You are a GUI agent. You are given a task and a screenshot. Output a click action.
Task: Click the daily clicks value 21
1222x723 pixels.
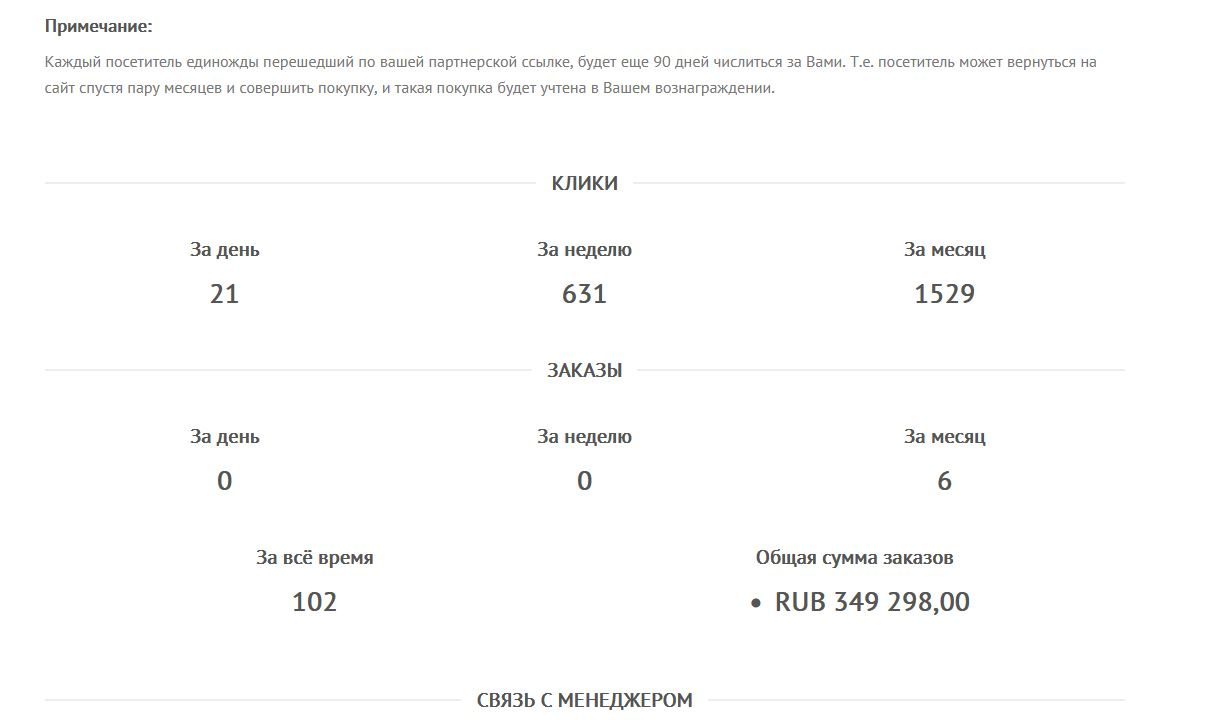click(224, 294)
